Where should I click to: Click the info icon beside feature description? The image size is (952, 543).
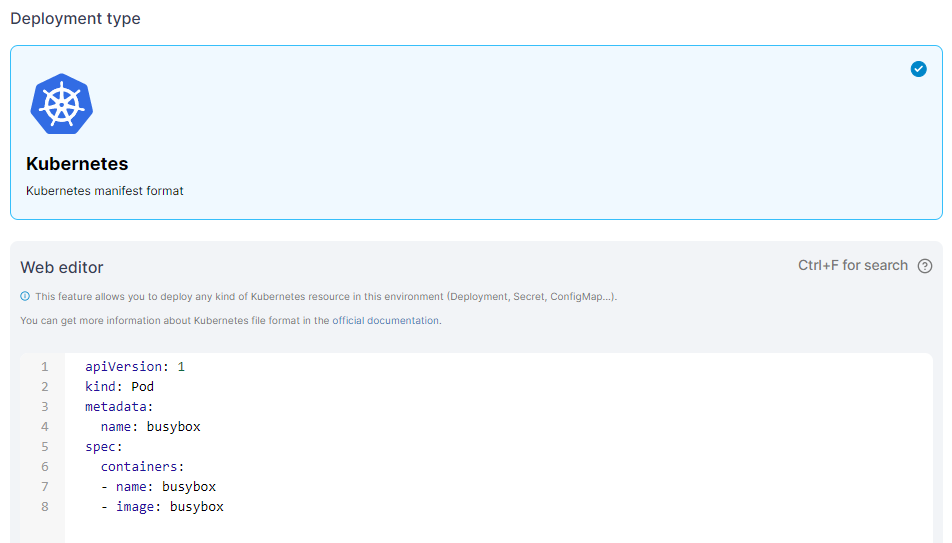25,296
